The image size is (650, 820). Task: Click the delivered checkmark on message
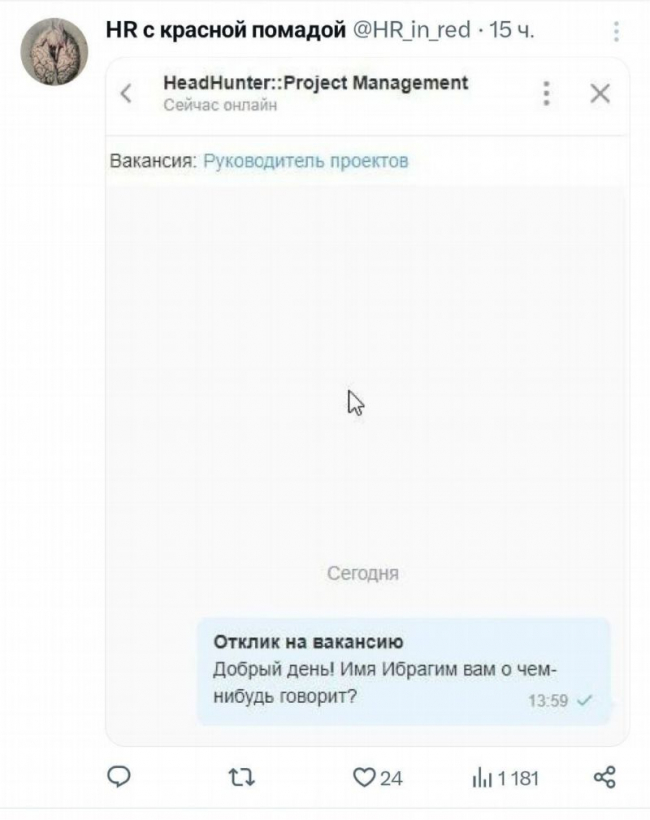click(584, 700)
